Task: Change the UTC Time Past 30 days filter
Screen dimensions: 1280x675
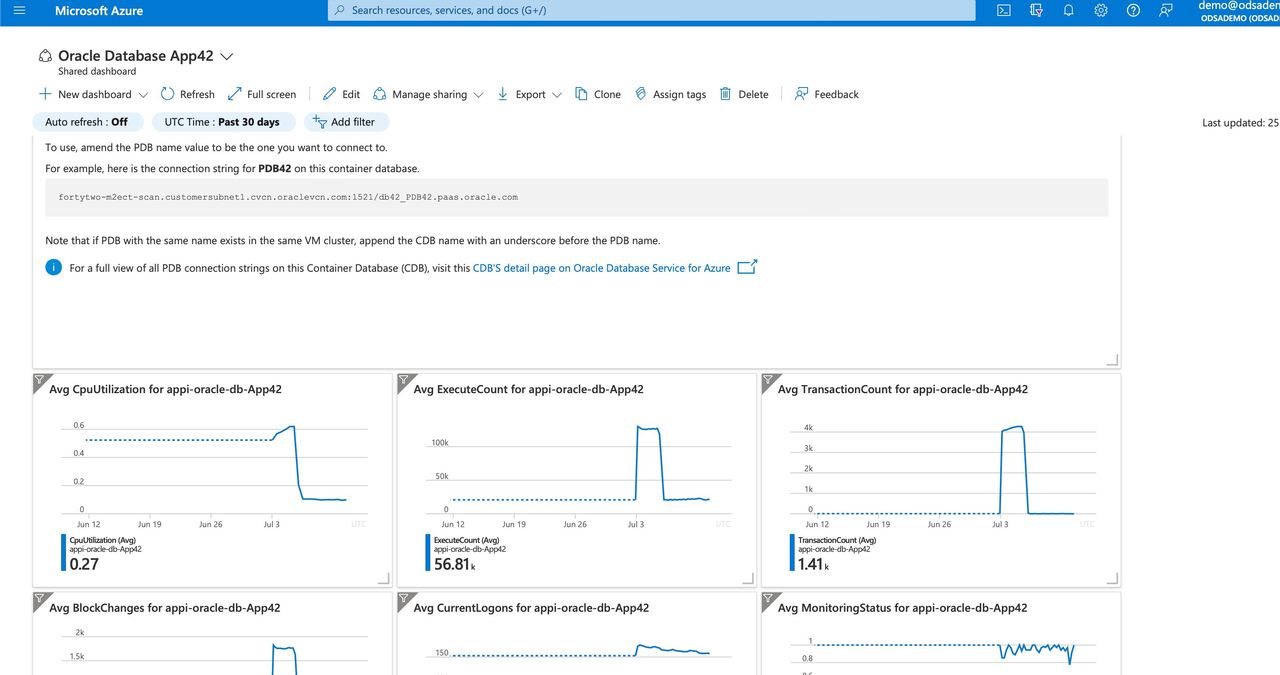Action: tap(223, 122)
